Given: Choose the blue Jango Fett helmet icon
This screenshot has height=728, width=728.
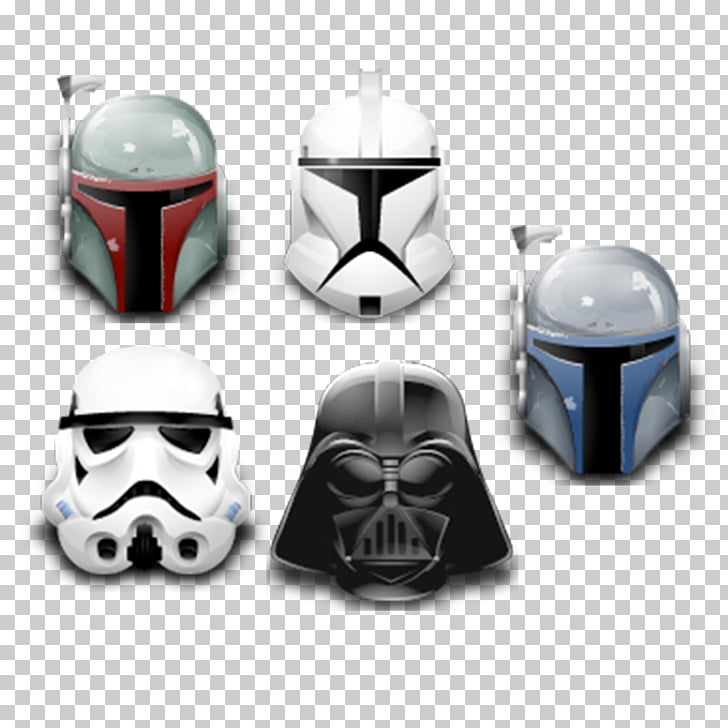Looking at the screenshot, I should click(x=601, y=351).
